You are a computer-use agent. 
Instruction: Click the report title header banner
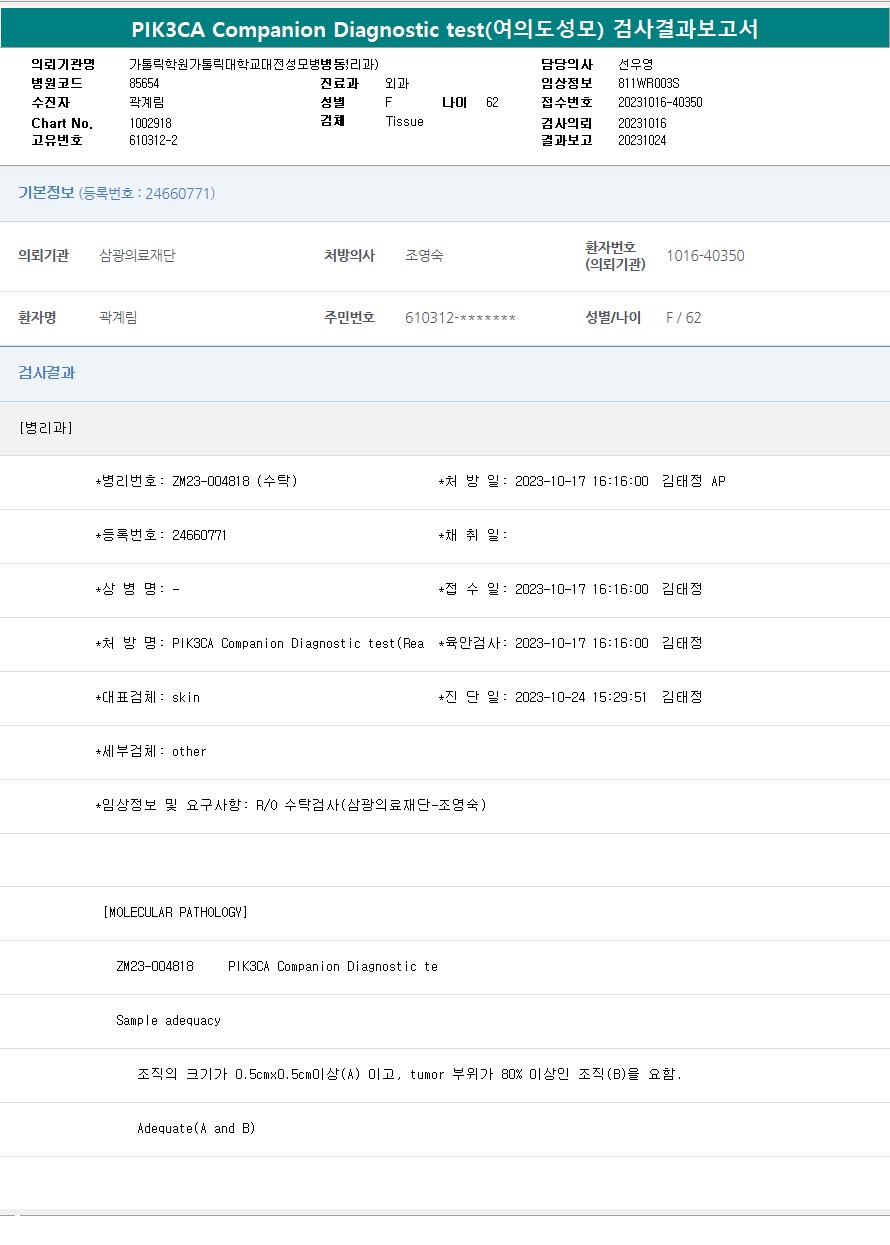pos(445,29)
